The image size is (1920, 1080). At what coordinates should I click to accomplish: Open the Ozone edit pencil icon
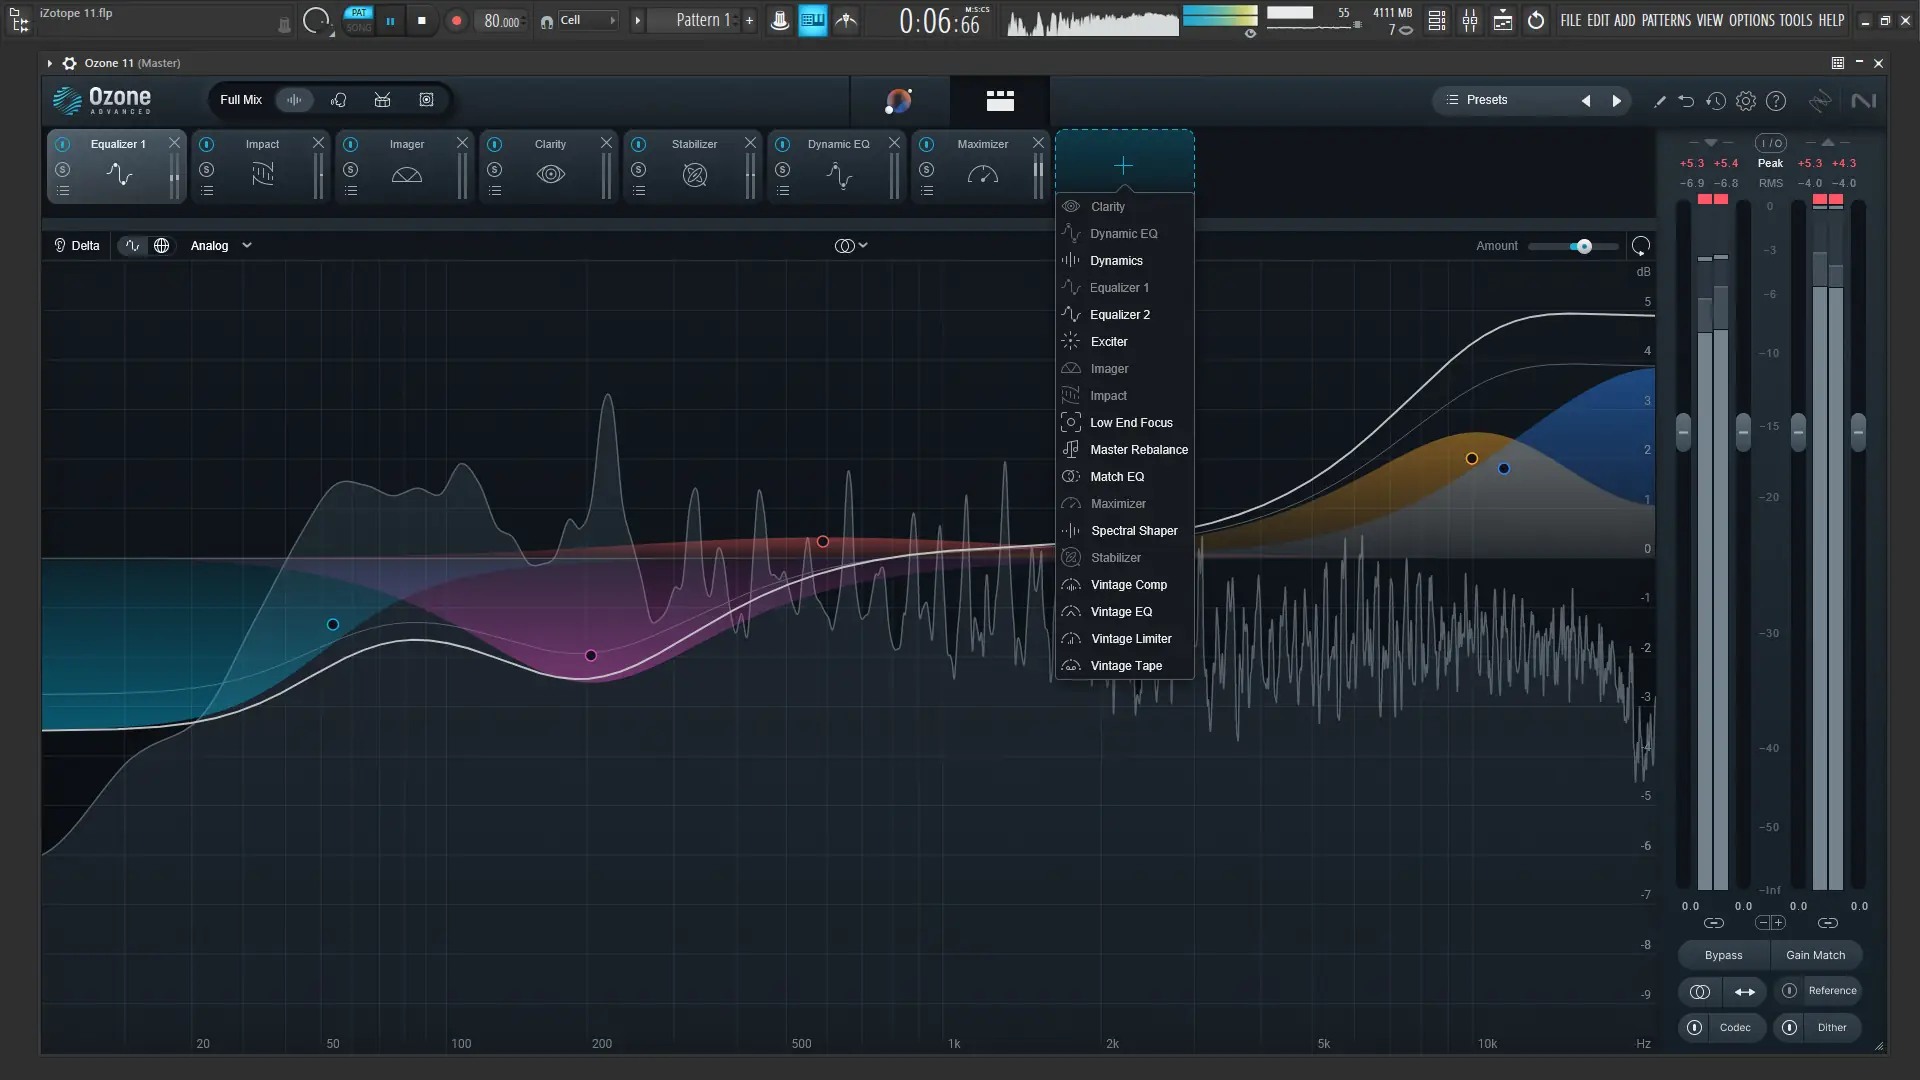(1660, 101)
